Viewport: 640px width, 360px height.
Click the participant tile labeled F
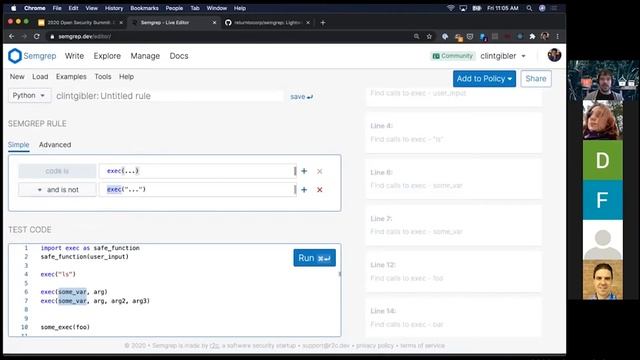pos(602,200)
